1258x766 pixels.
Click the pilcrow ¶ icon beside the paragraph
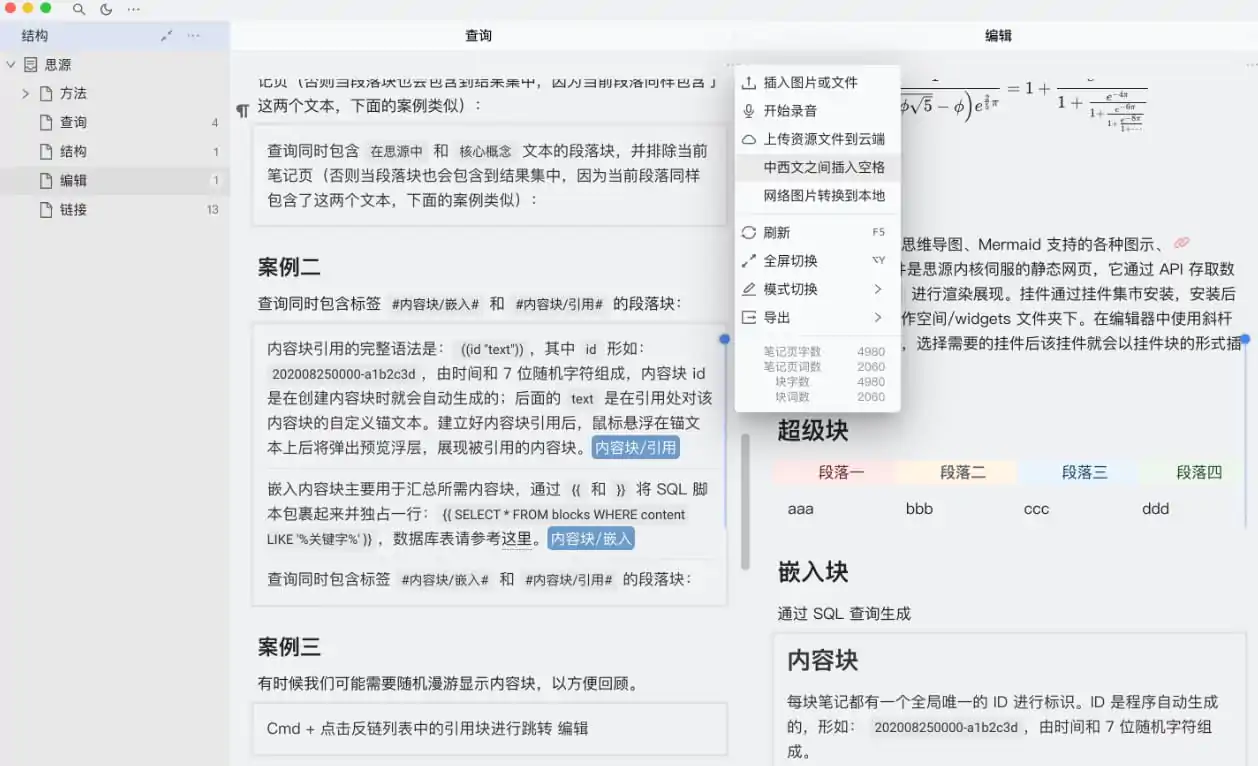point(243,110)
